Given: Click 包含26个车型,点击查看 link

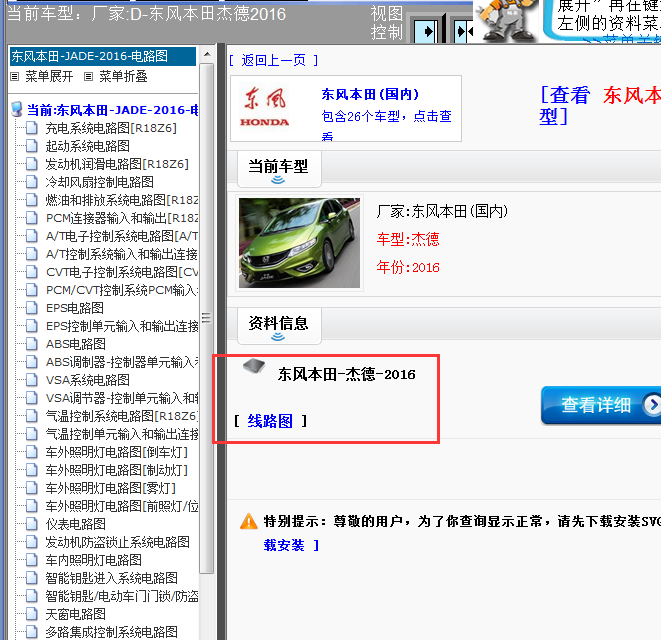Looking at the screenshot, I should click(387, 124).
